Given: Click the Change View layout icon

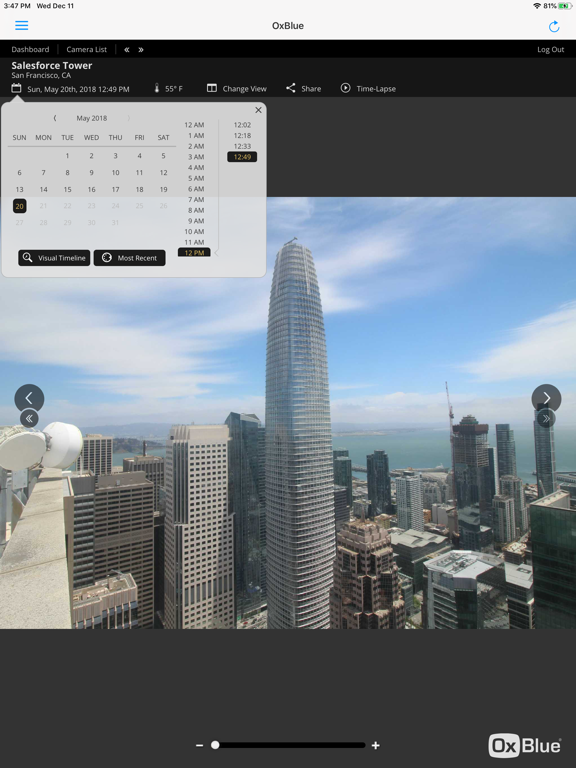Looking at the screenshot, I should pos(212,88).
